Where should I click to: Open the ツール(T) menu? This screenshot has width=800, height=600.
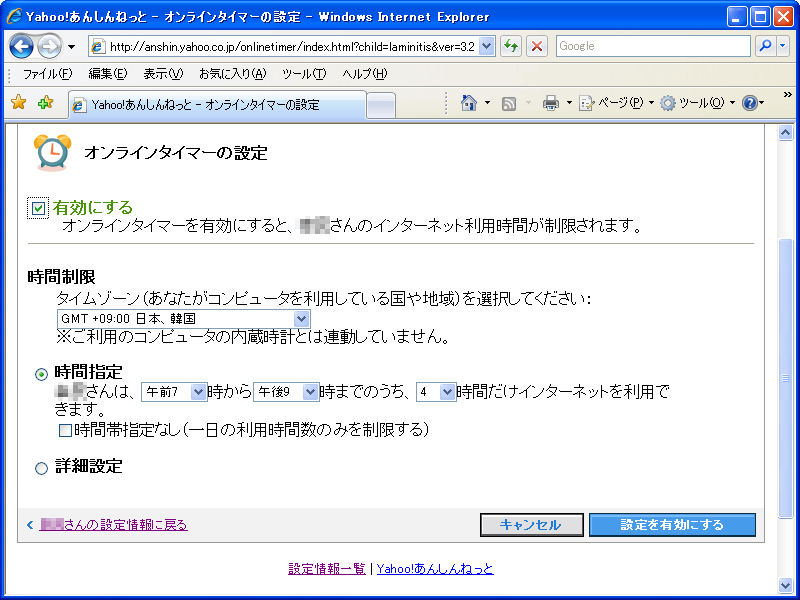tap(304, 74)
